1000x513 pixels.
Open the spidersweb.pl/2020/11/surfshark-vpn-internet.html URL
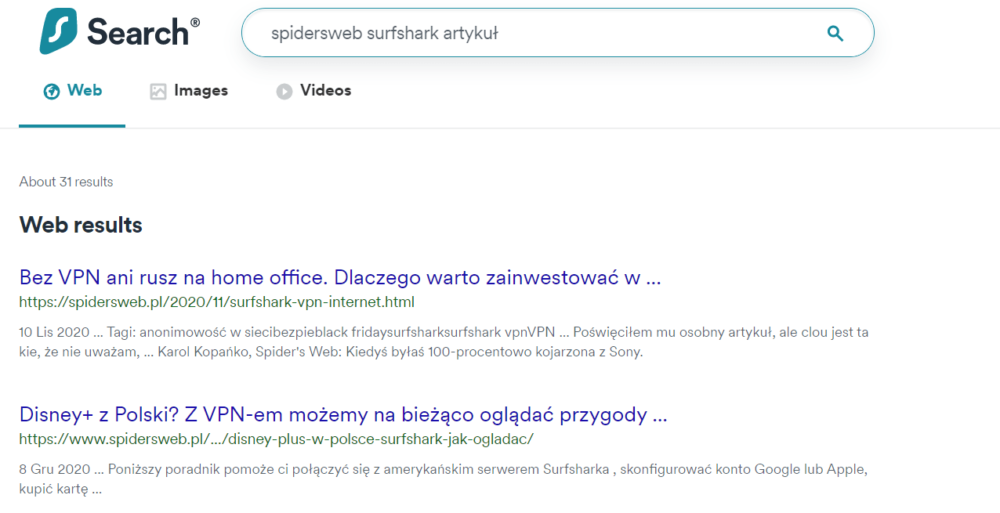[217, 302]
